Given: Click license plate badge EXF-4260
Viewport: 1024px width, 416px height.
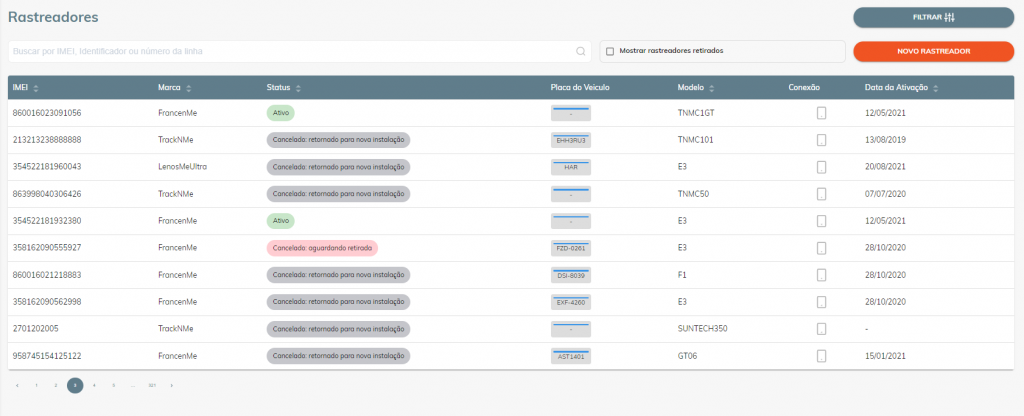Looking at the screenshot, I should click(x=571, y=302).
